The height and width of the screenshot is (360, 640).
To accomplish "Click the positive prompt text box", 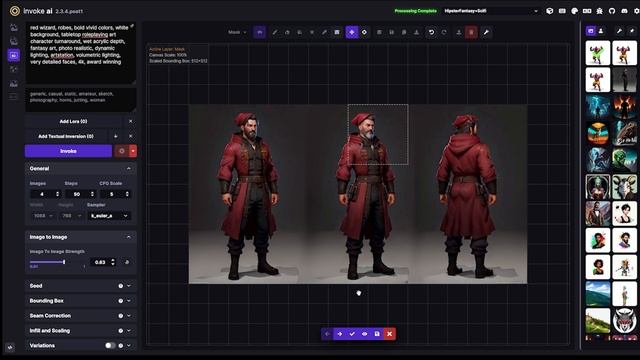I will point(81,53).
